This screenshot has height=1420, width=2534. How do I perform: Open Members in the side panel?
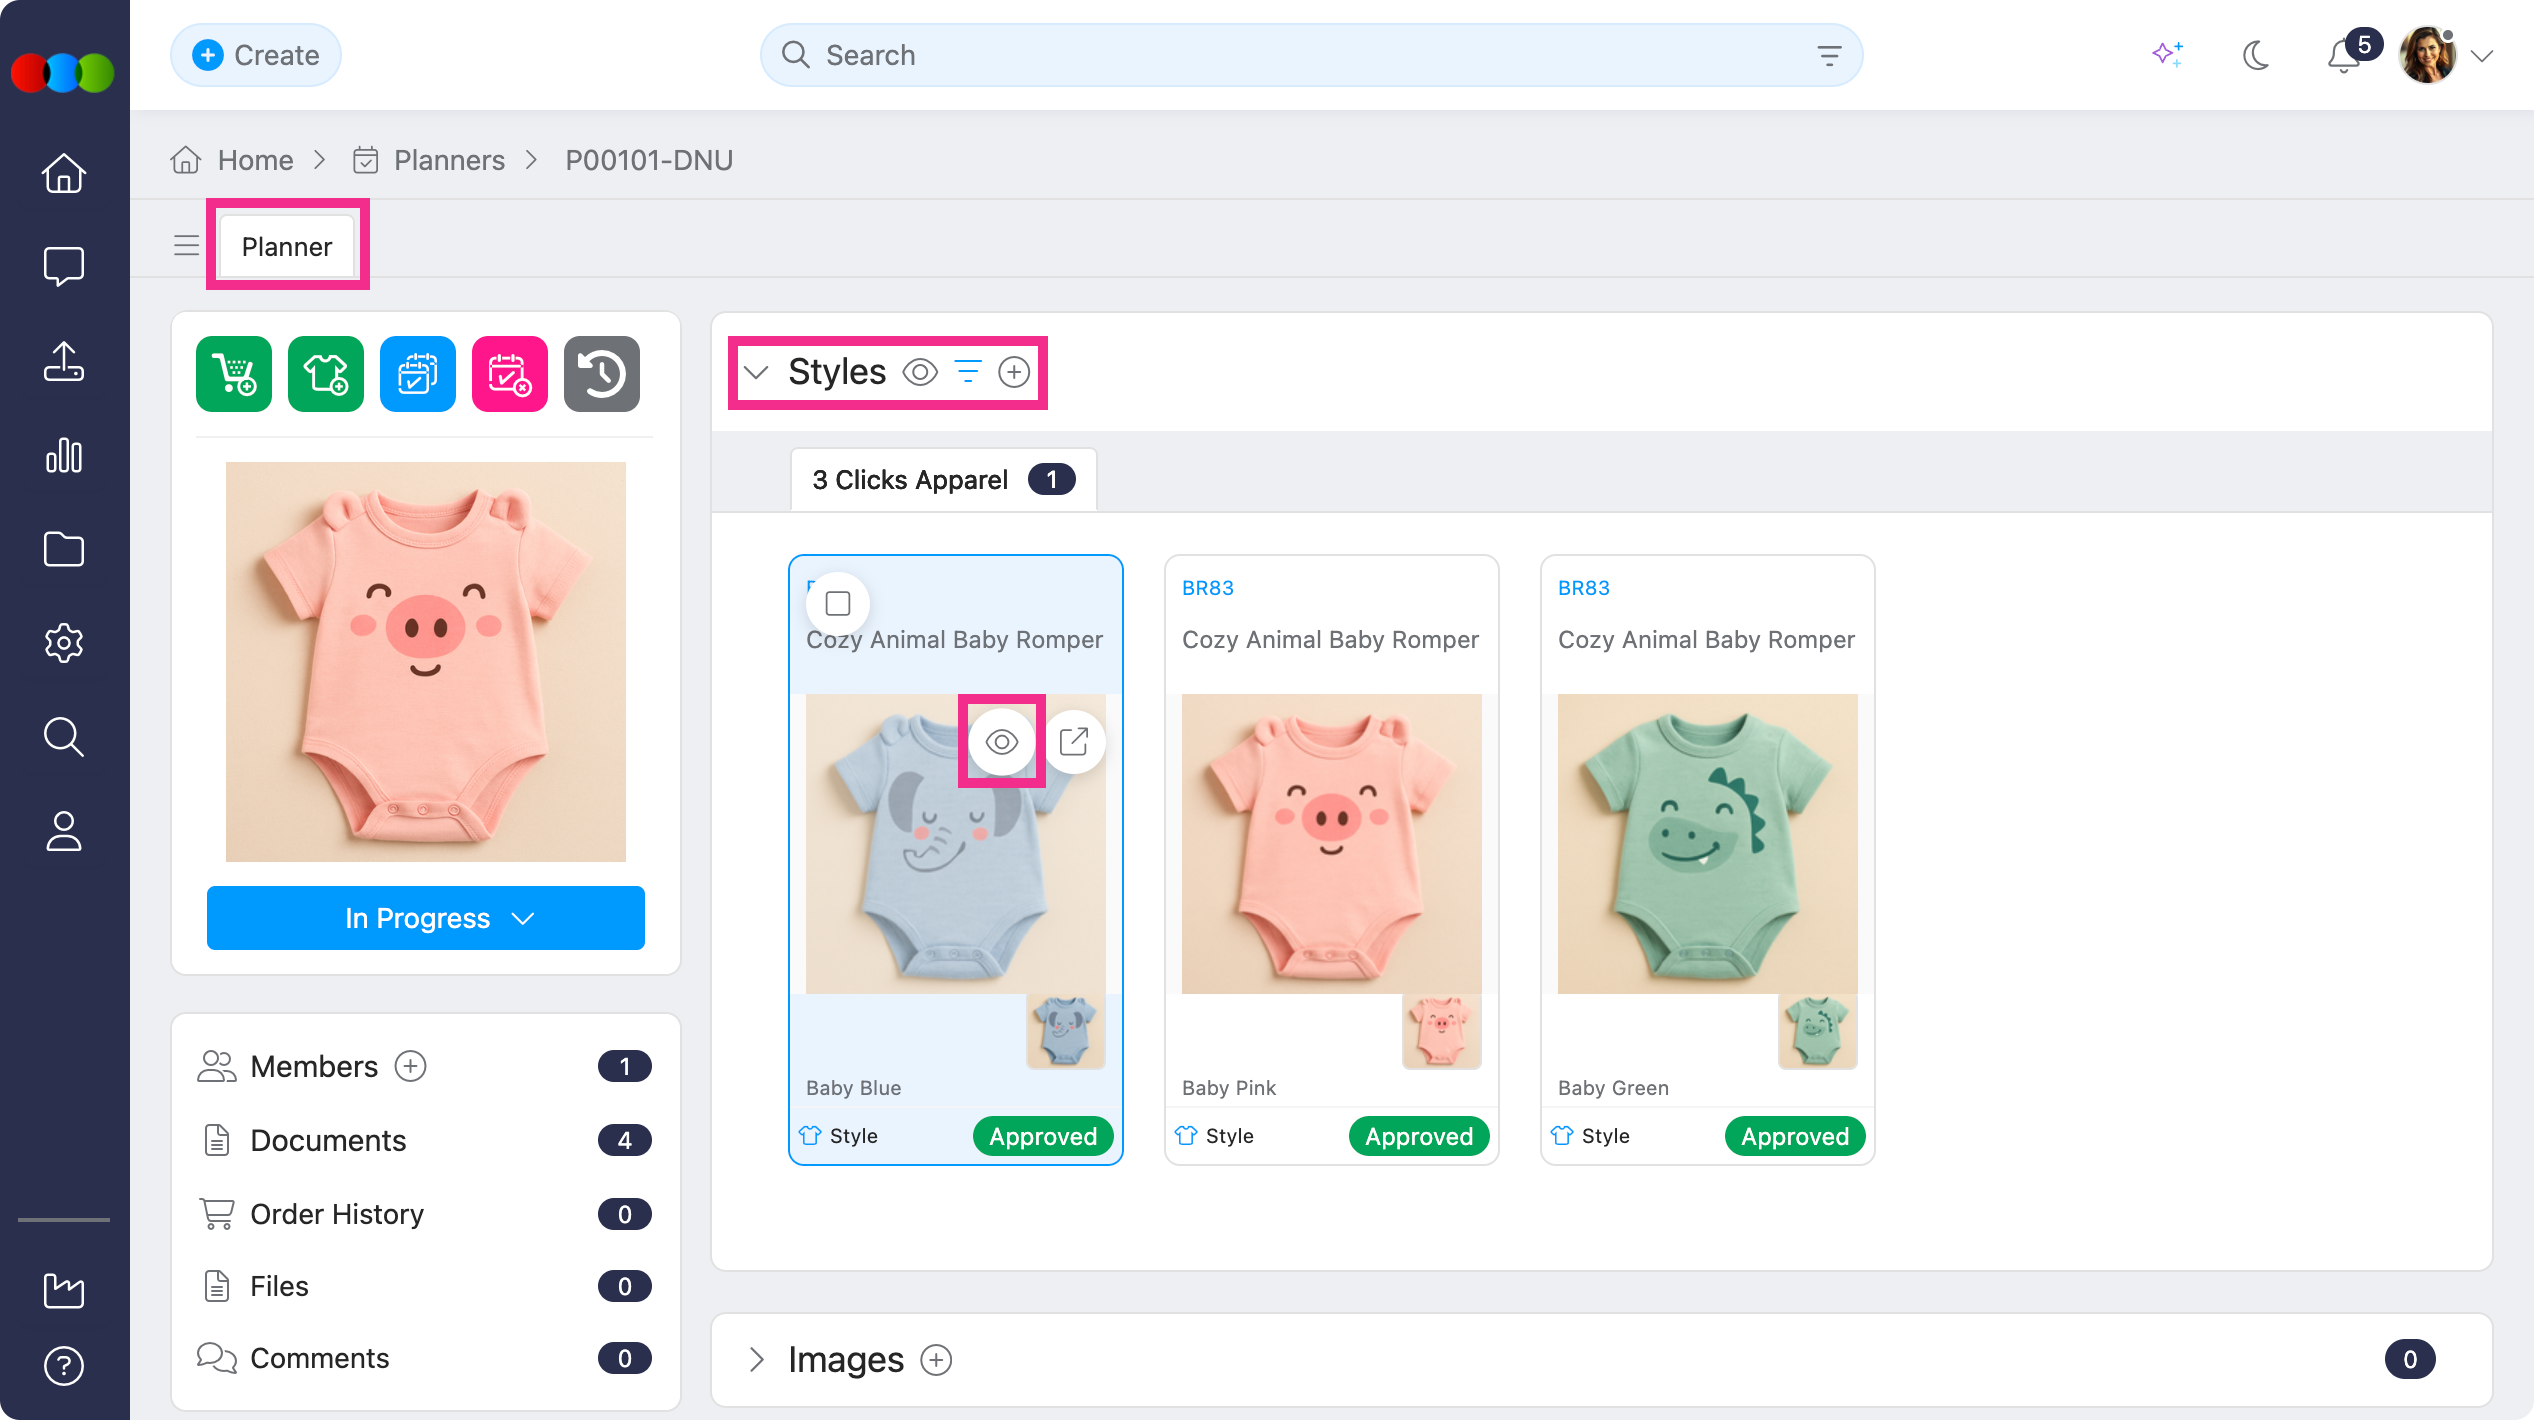[x=314, y=1067]
